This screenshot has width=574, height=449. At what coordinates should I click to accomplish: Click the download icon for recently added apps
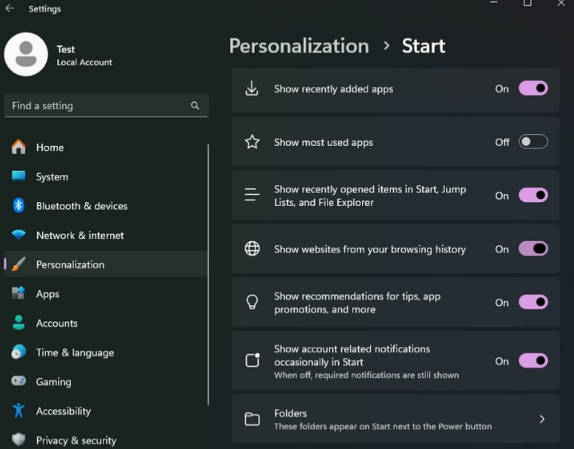(252, 89)
